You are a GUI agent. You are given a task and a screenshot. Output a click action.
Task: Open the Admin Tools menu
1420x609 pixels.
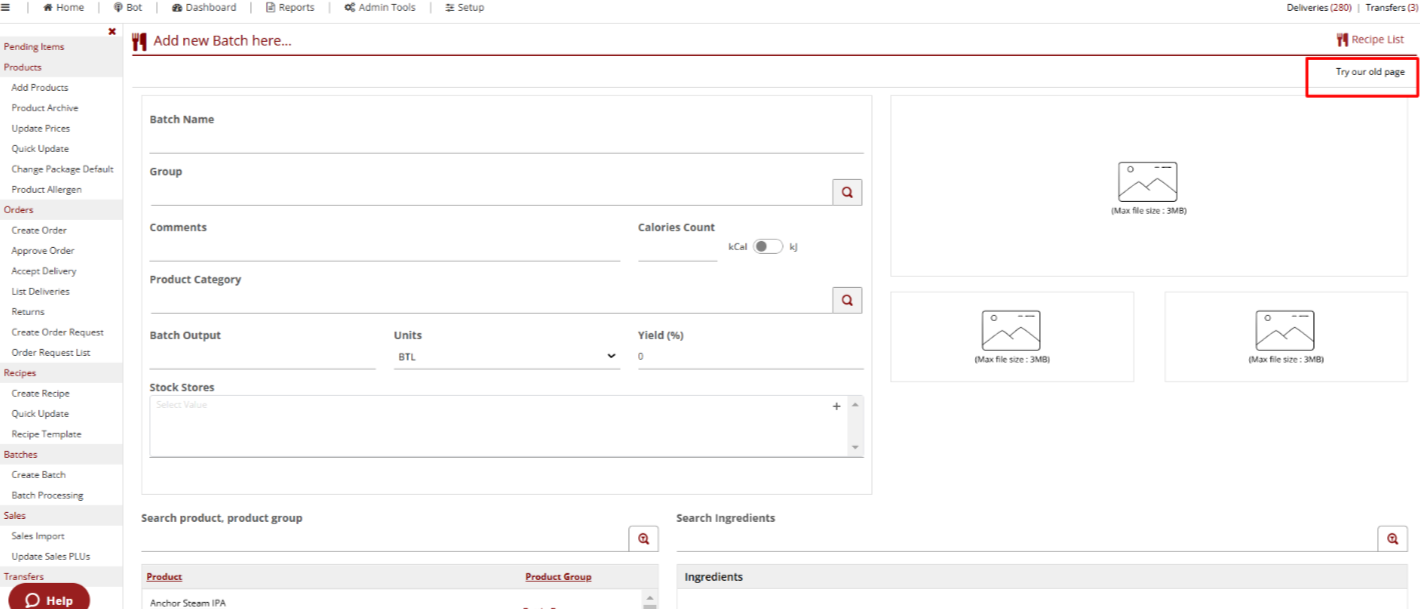click(x=379, y=7)
